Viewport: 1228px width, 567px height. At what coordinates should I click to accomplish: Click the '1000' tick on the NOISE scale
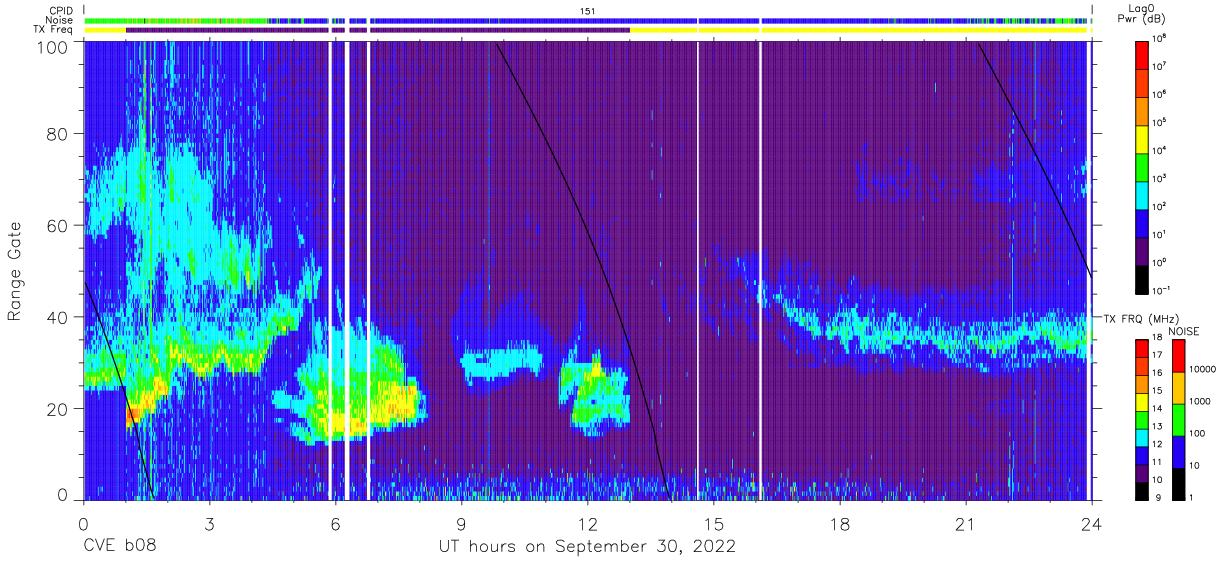1198,401
